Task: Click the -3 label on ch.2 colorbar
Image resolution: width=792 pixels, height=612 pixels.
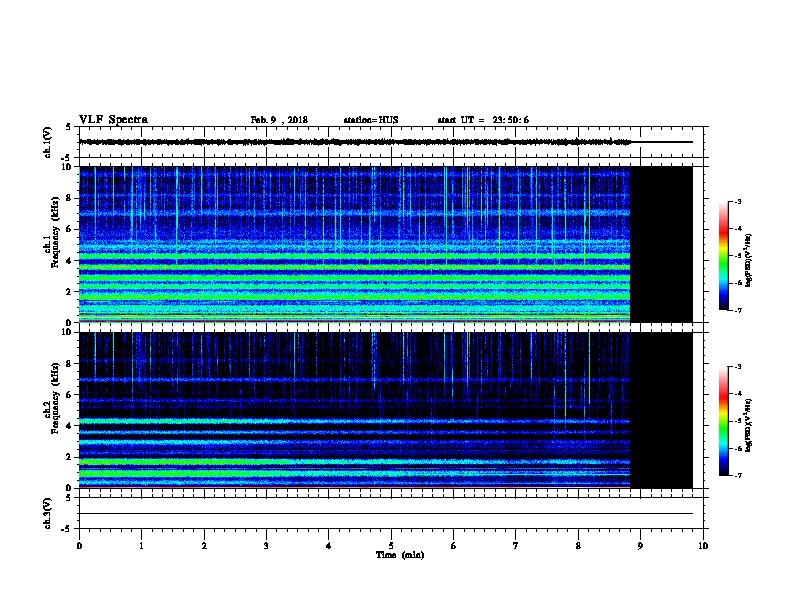Action: tap(737, 367)
